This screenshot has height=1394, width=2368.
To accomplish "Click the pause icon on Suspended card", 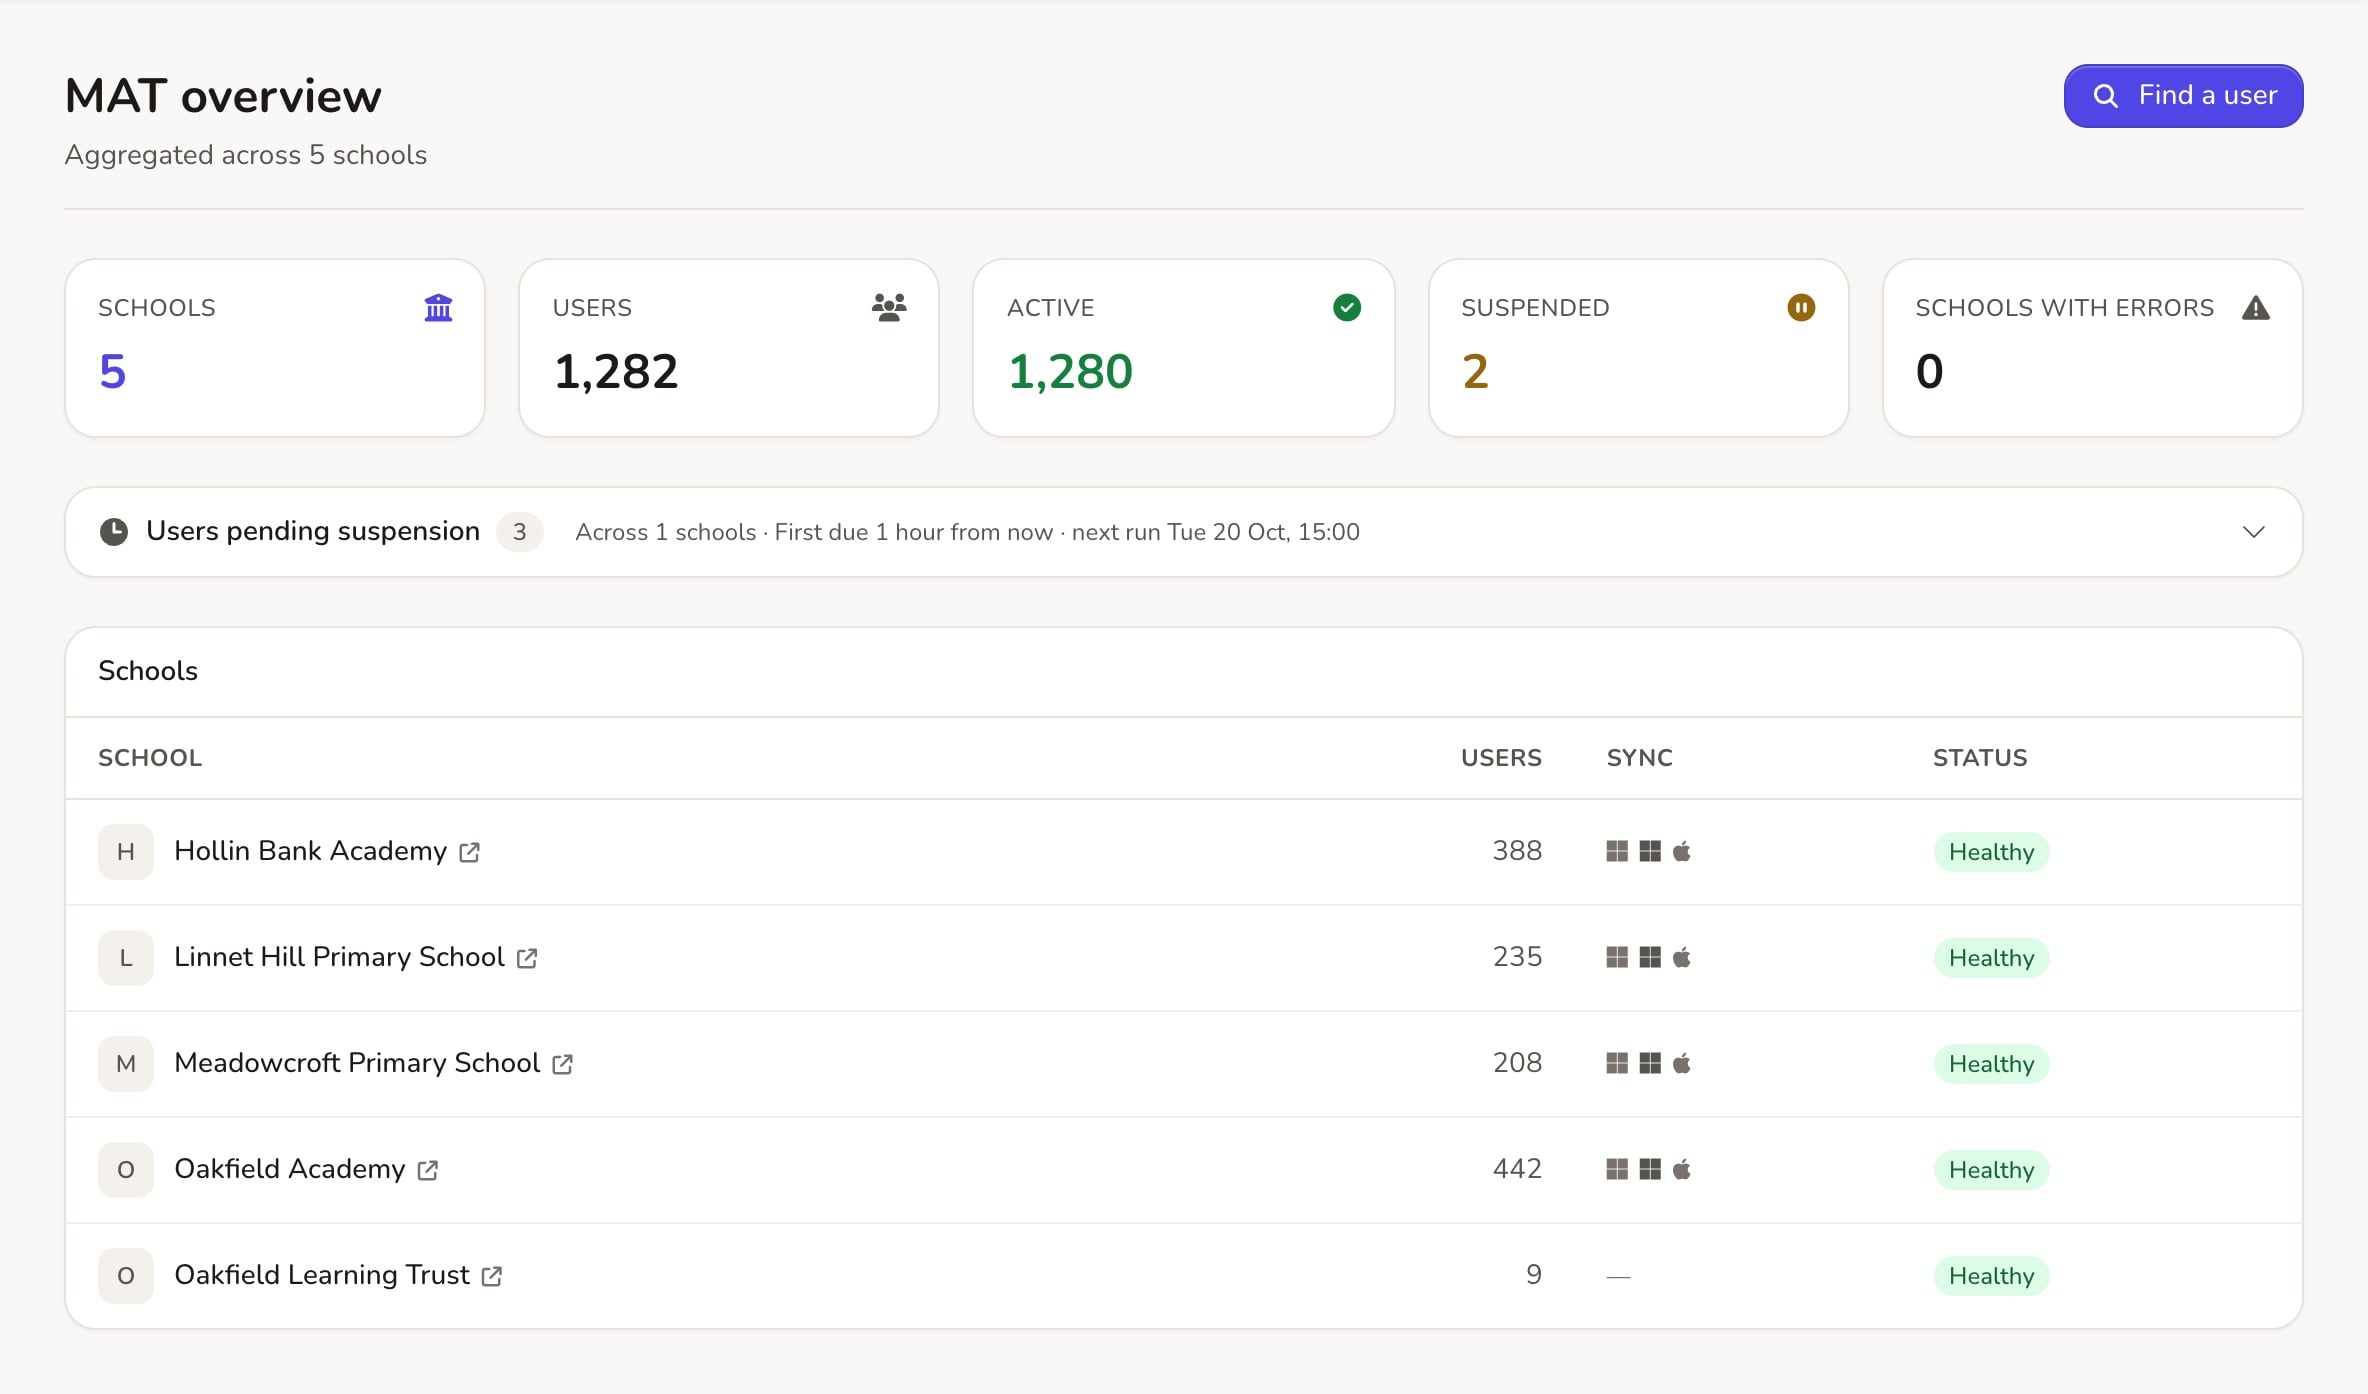I will [x=1801, y=307].
